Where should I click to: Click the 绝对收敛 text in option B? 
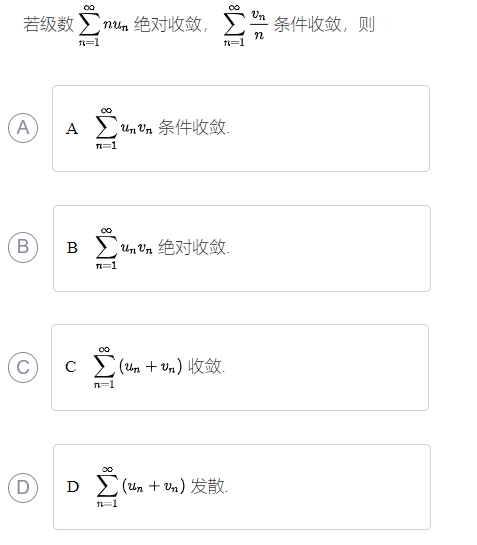coord(193,247)
